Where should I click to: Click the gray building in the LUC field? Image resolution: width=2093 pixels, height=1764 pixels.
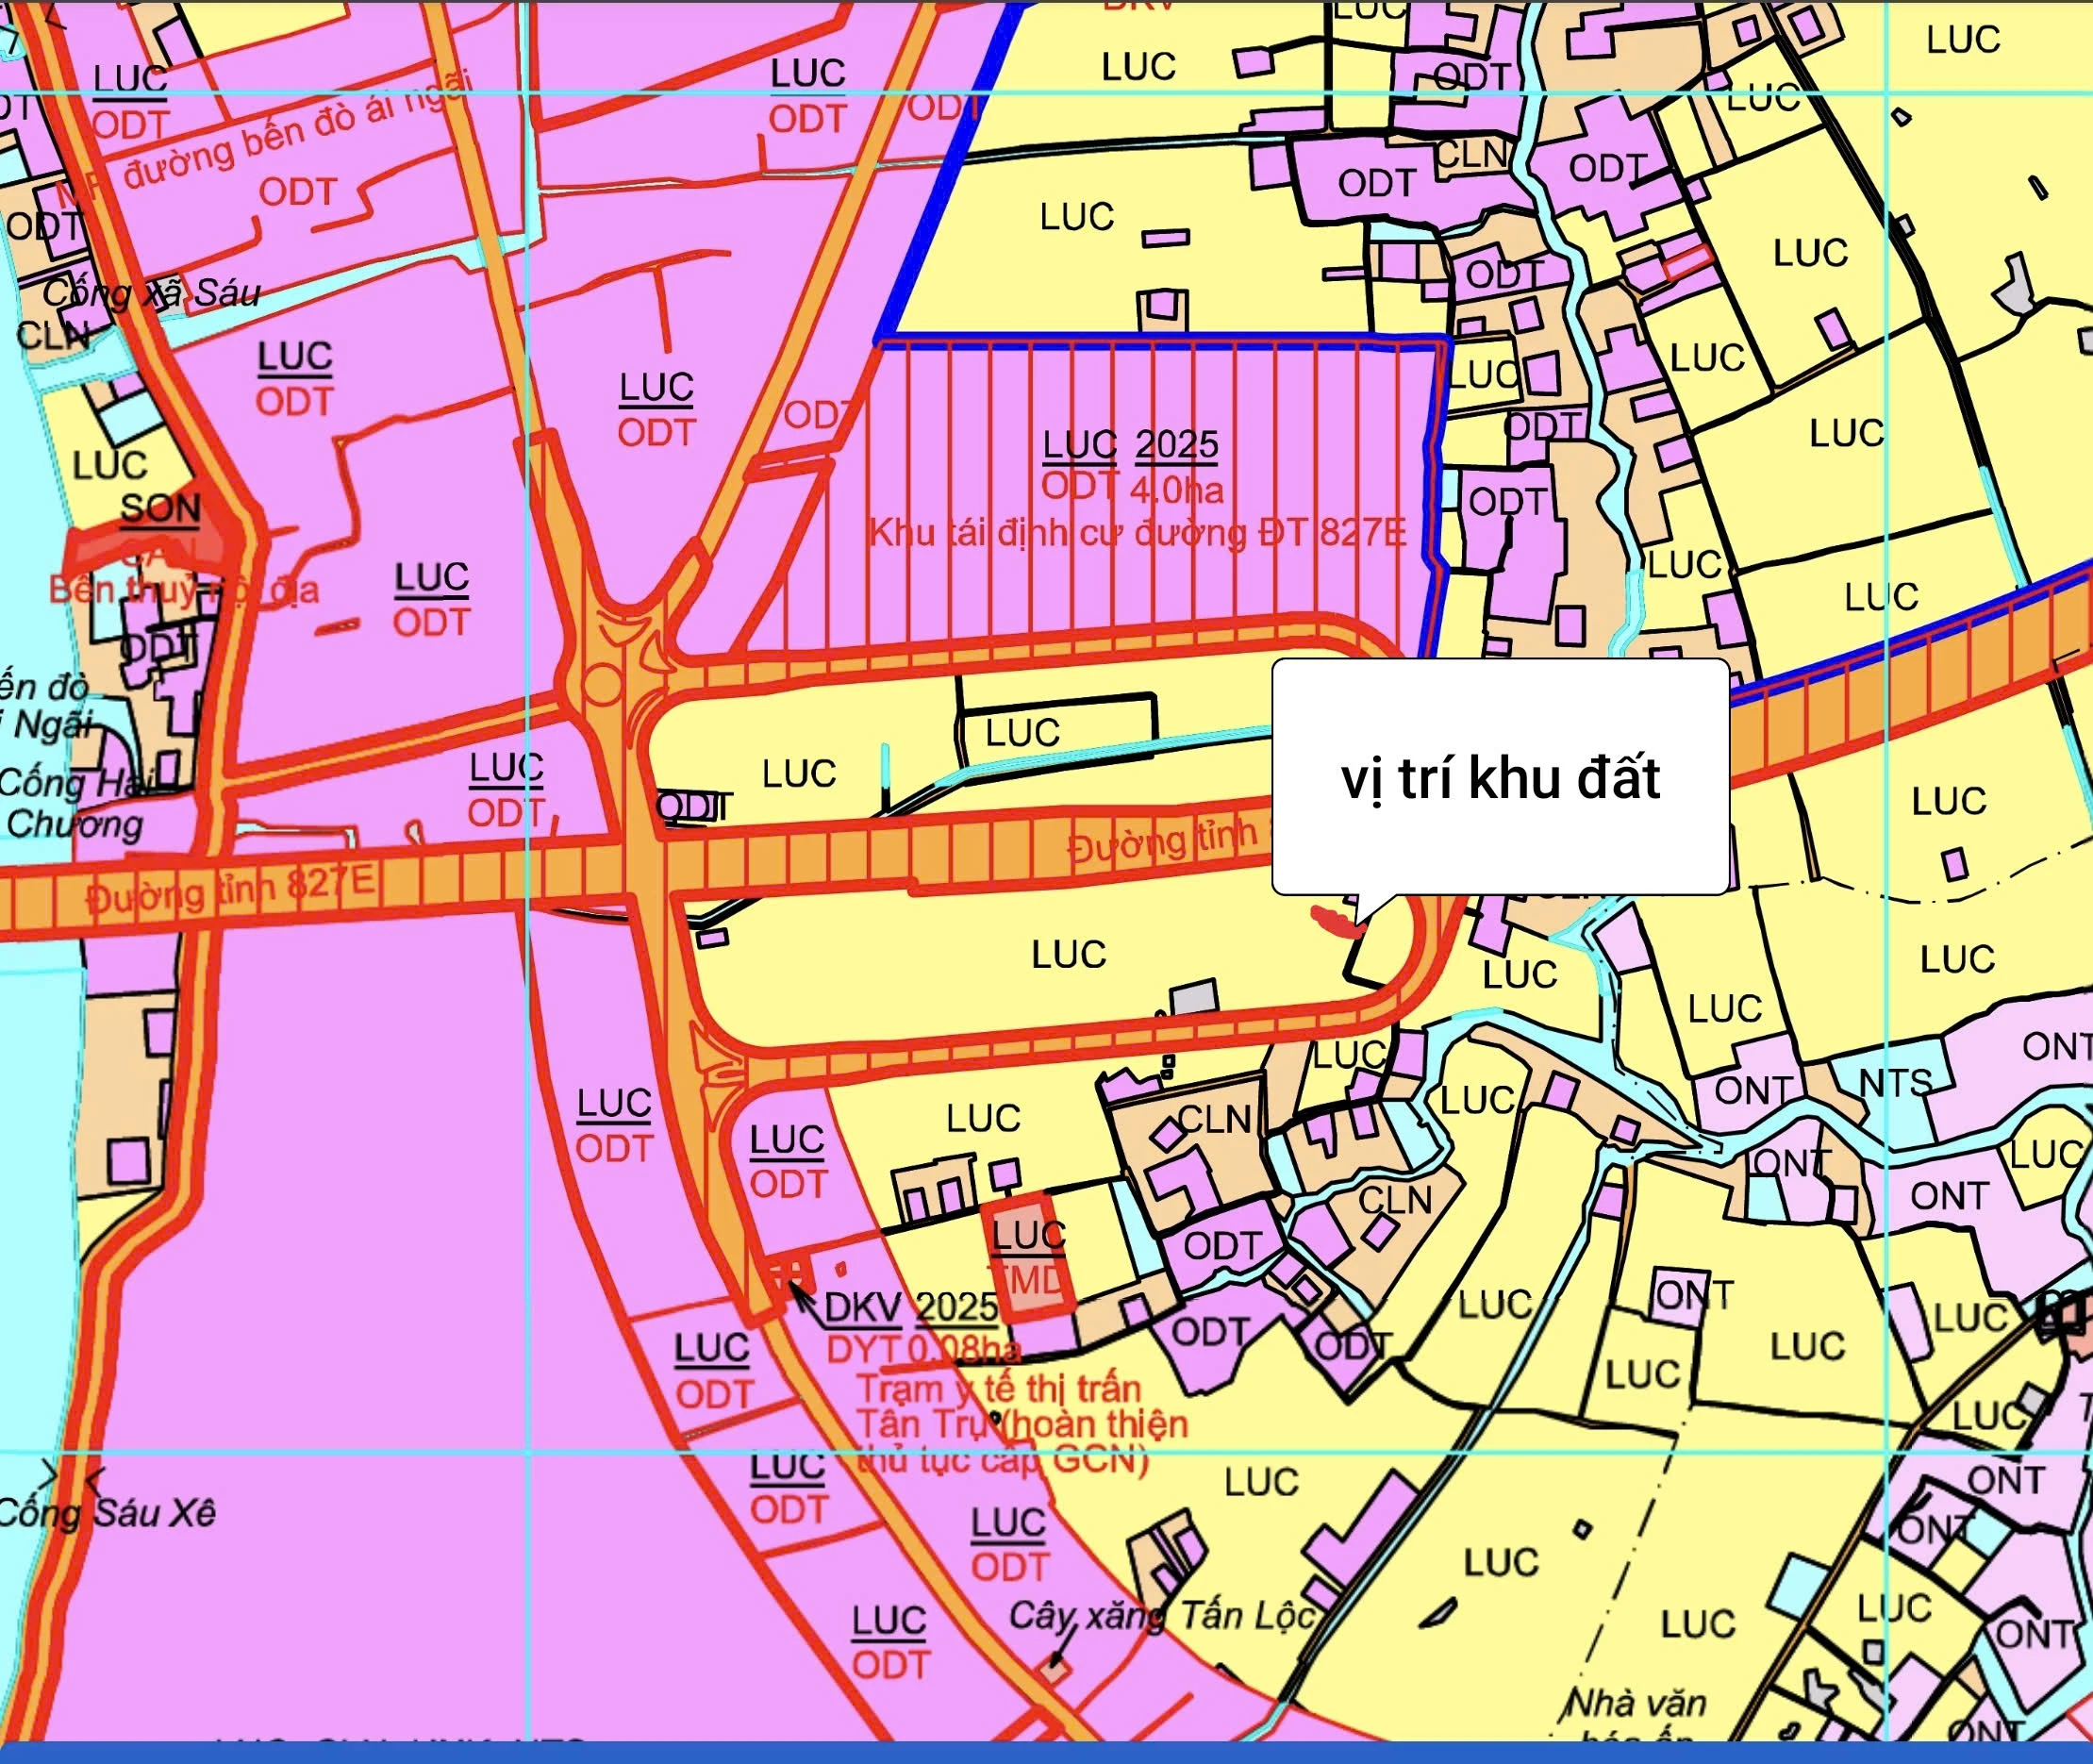(x=1194, y=998)
